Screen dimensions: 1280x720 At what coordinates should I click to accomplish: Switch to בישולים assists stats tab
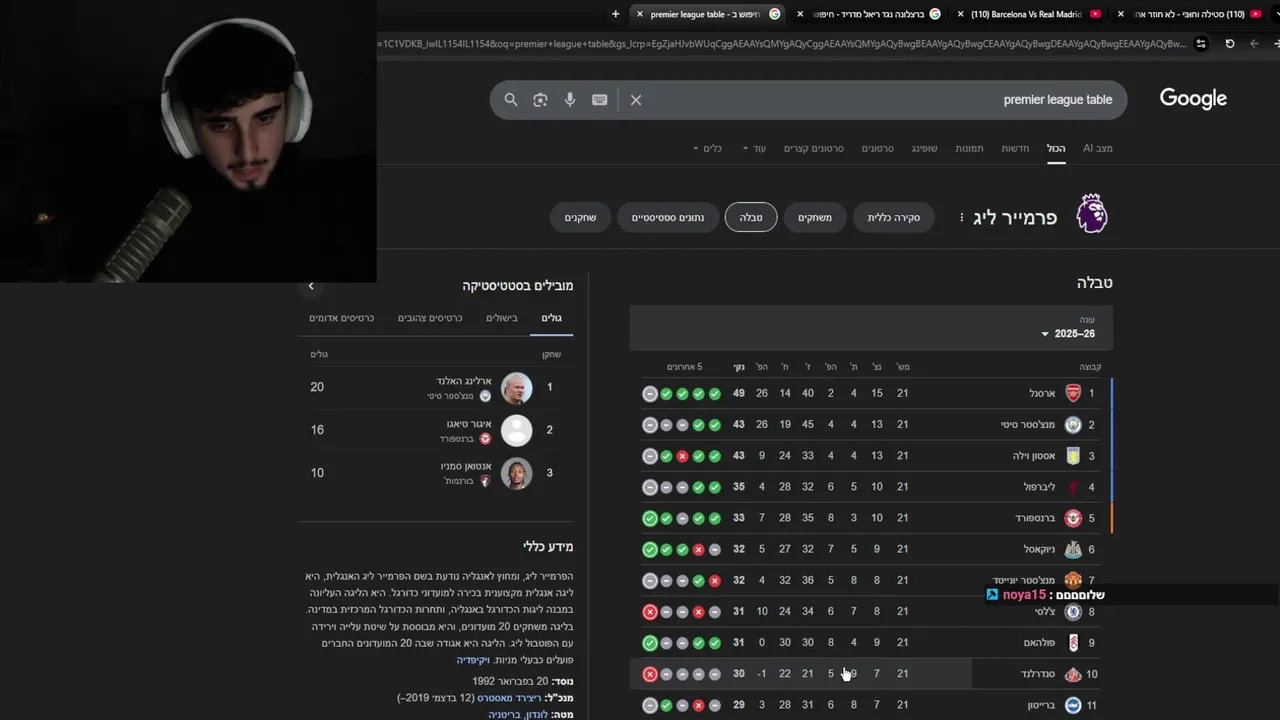(502, 318)
